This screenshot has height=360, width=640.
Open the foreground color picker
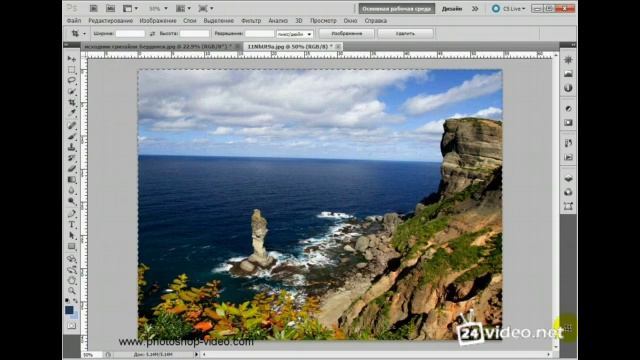[69, 310]
